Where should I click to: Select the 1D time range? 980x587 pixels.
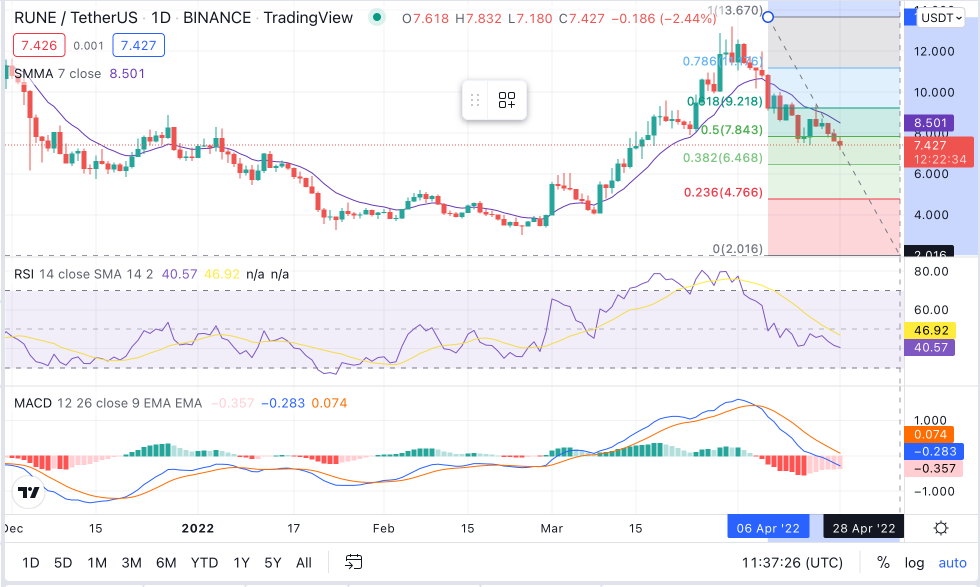point(31,563)
